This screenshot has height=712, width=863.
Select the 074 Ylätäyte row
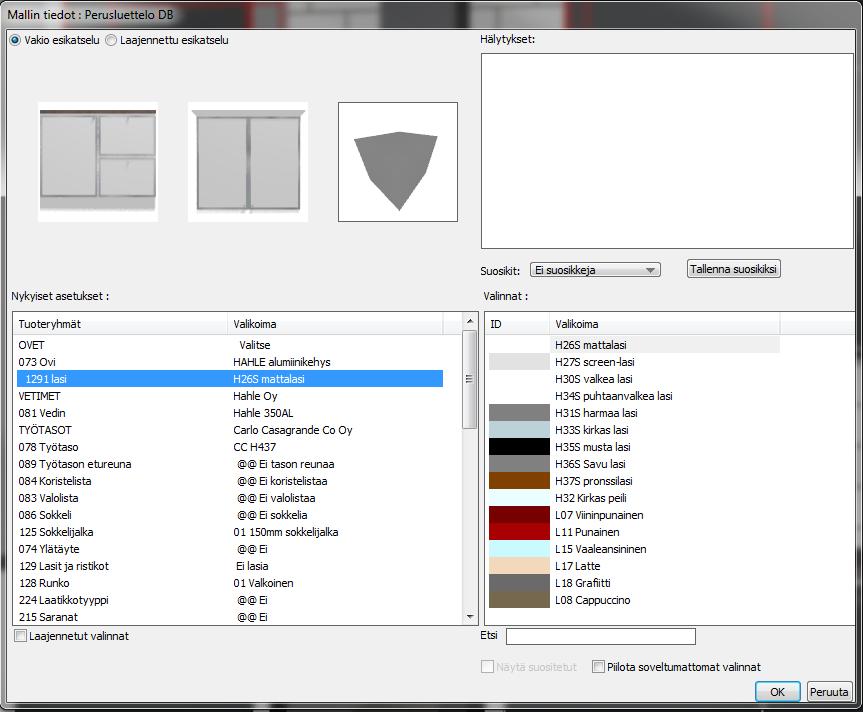point(230,549)
